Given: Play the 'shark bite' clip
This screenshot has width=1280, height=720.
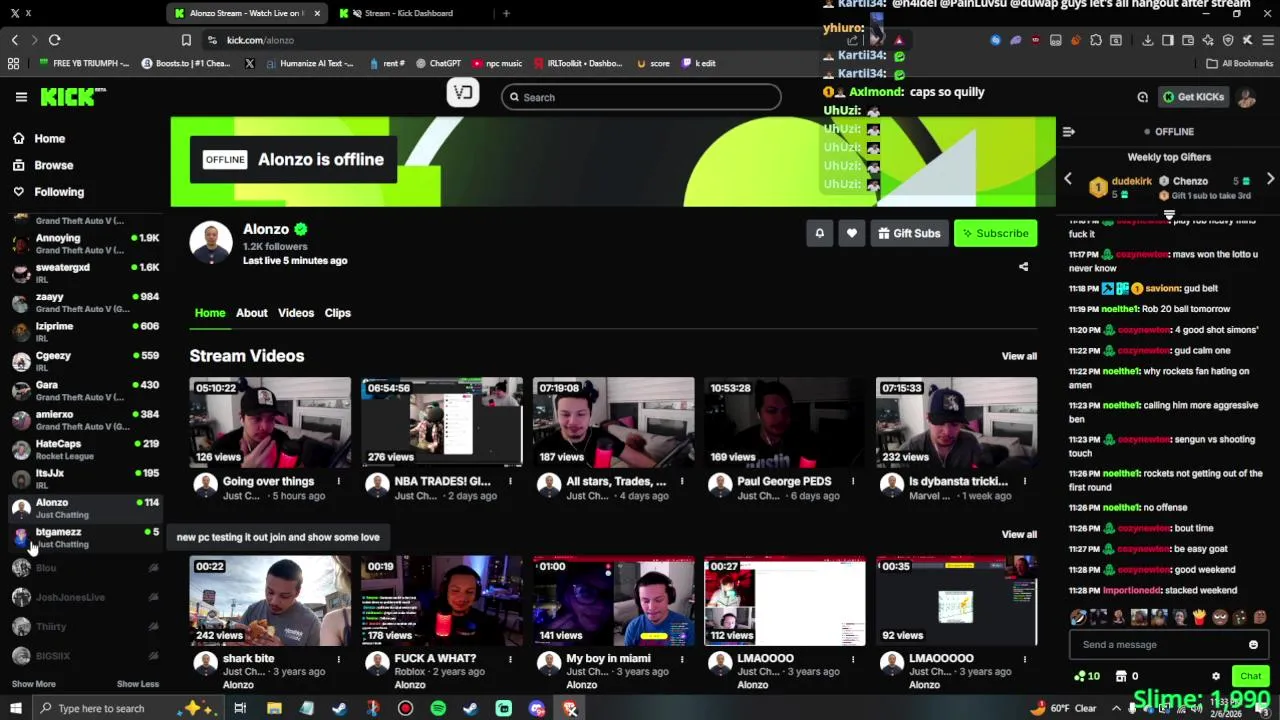Looking at the screenshot, I should (270, 601).
